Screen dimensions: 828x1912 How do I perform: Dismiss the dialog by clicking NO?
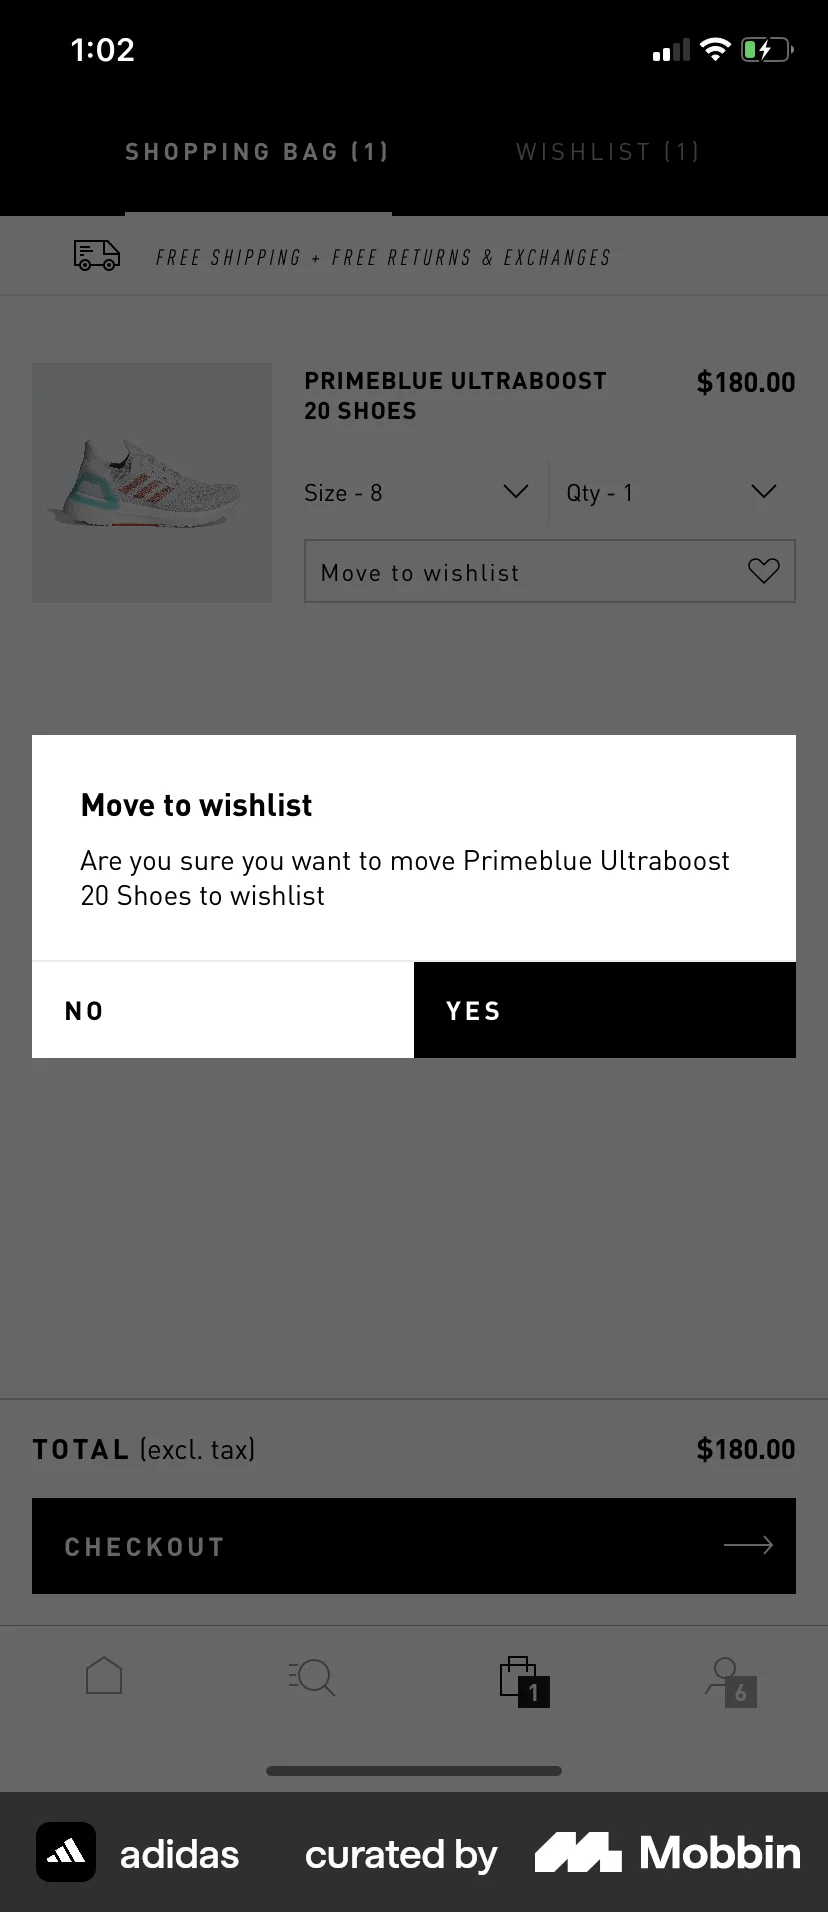(222, 1010)
